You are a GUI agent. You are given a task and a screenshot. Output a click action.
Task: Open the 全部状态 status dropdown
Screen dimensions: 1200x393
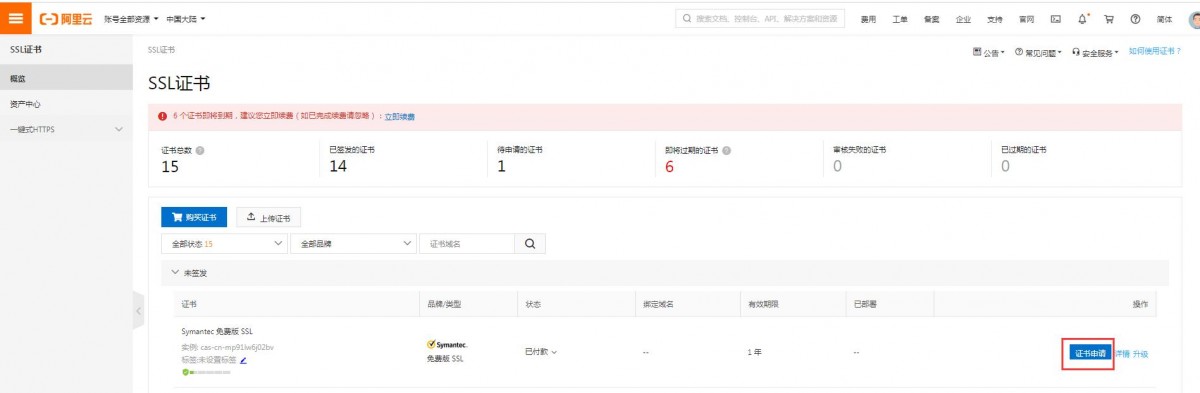(x=224, y=243)
